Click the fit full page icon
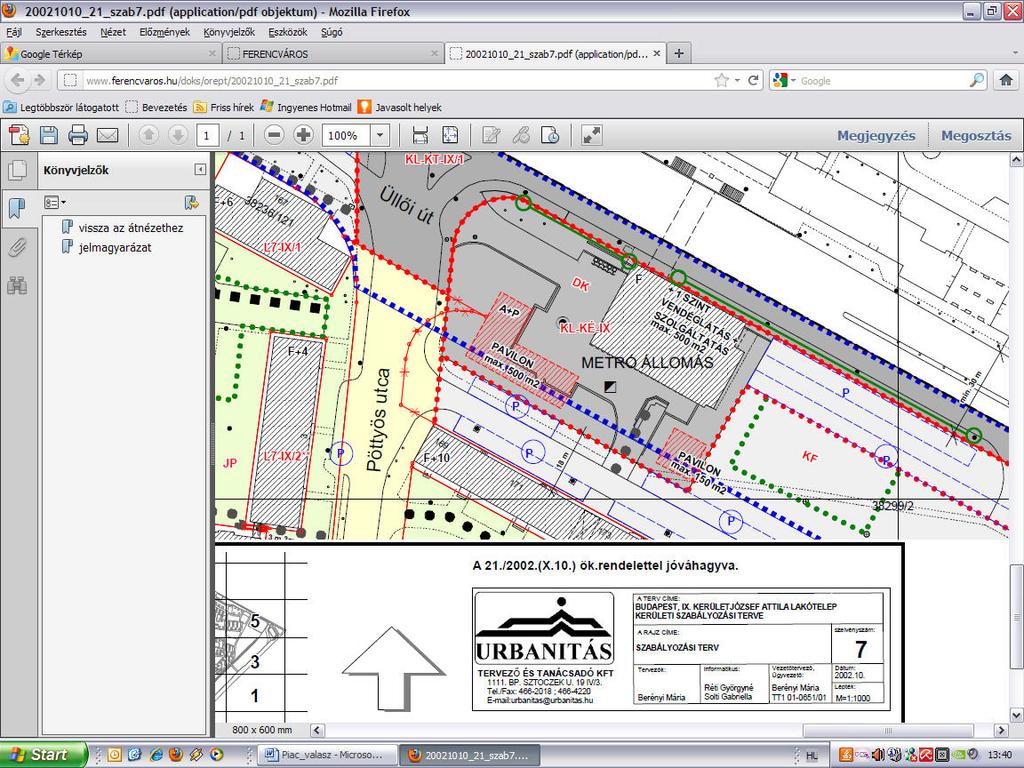The width and height of the screenshot is (1024, 768). tap(450, 135)
